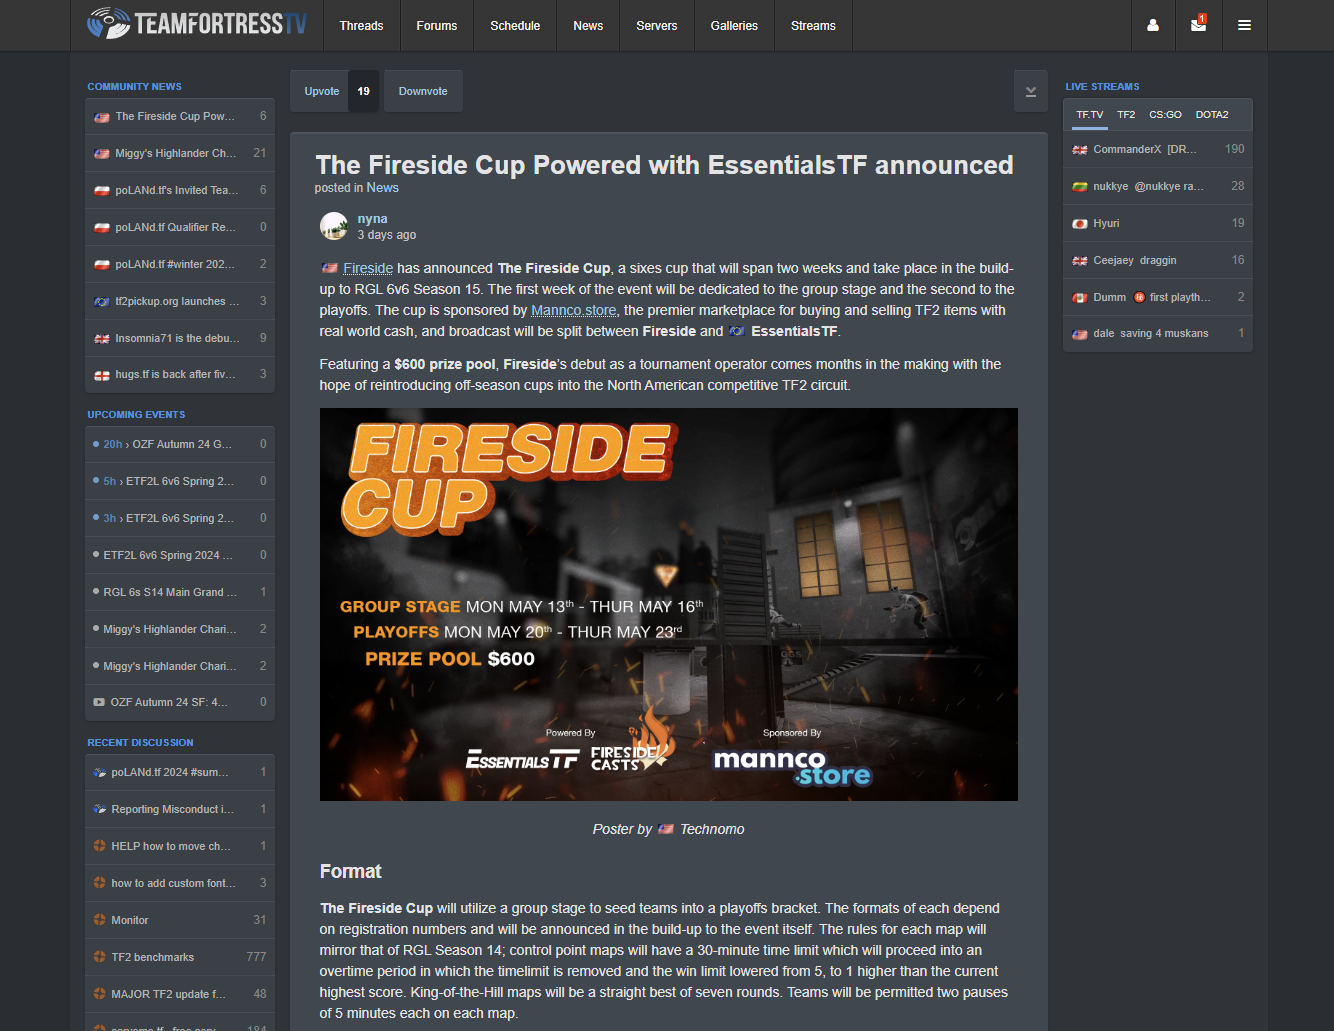This screenshot has width=1334, height=1031.
Task: Open 'ETF2L 6v6 Spring 2024 ...' event
Action: [x=180, y=555]
